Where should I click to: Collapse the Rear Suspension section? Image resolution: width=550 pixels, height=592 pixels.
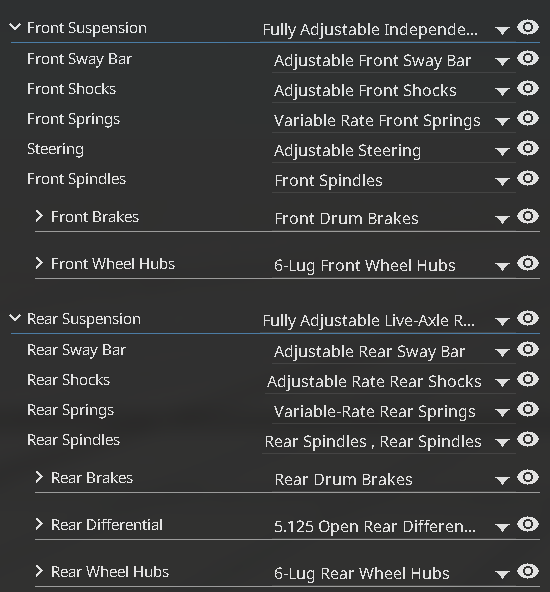[15, 318]
